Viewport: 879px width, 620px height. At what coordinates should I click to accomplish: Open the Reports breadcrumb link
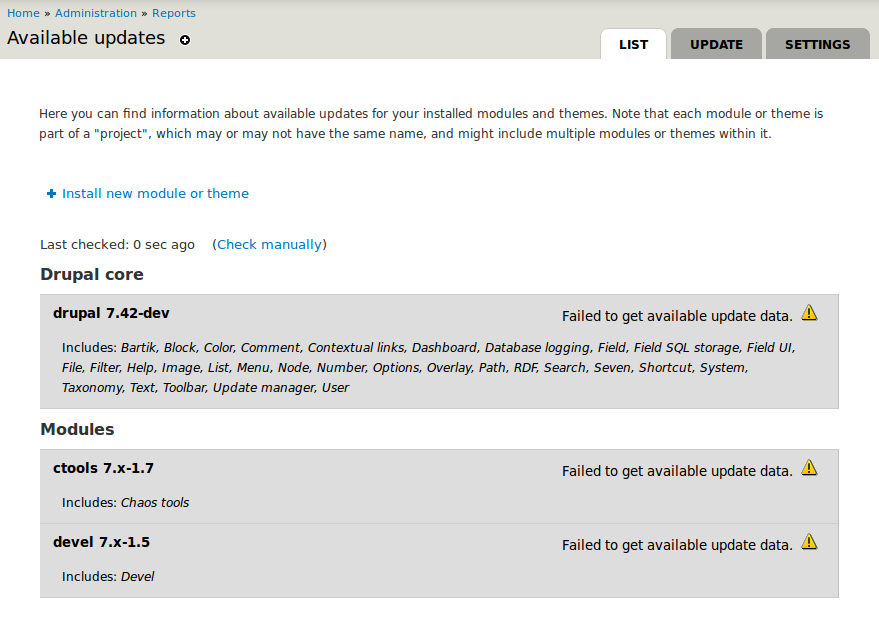(x=174, y=13)
